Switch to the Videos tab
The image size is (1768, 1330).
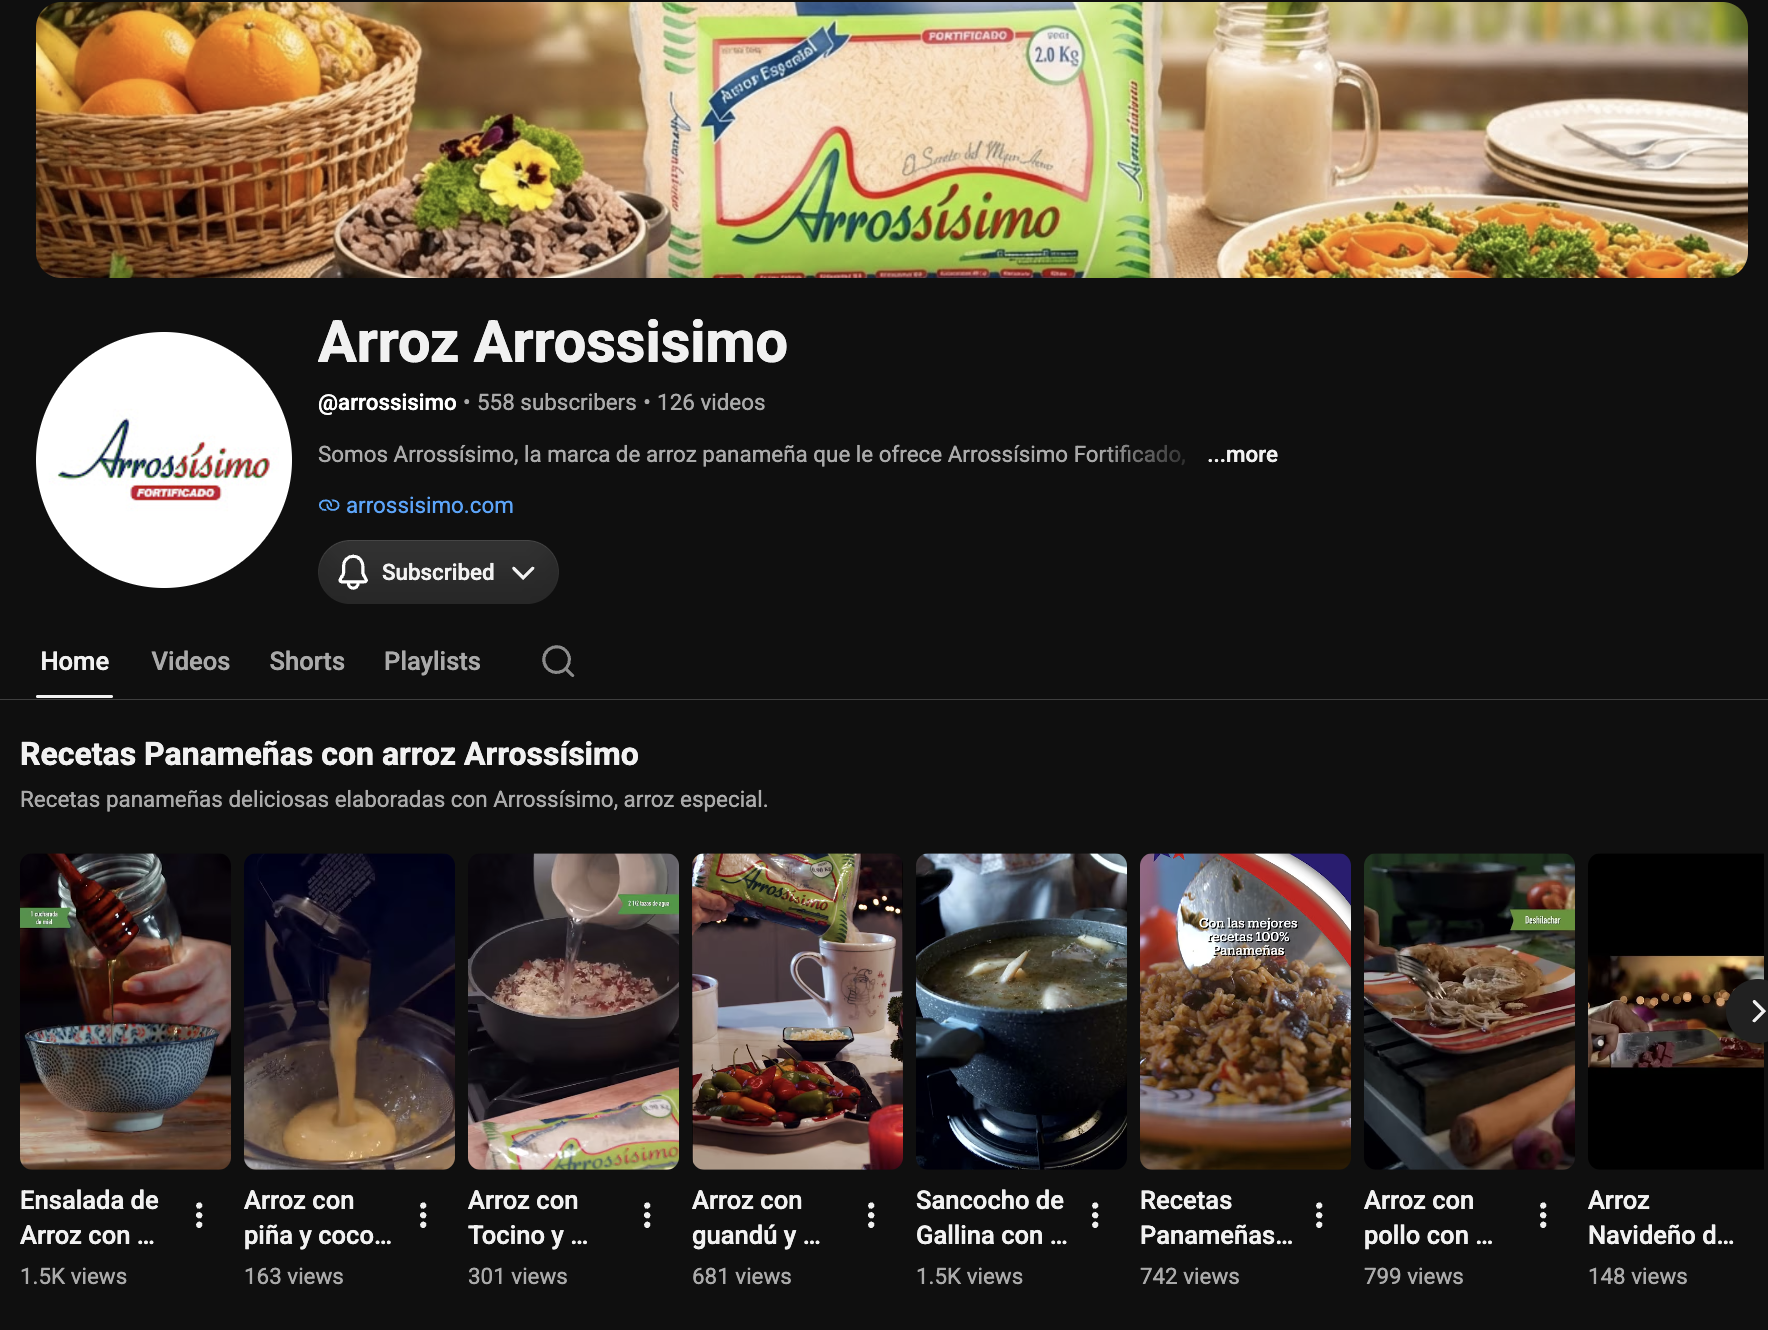point(191,661)
